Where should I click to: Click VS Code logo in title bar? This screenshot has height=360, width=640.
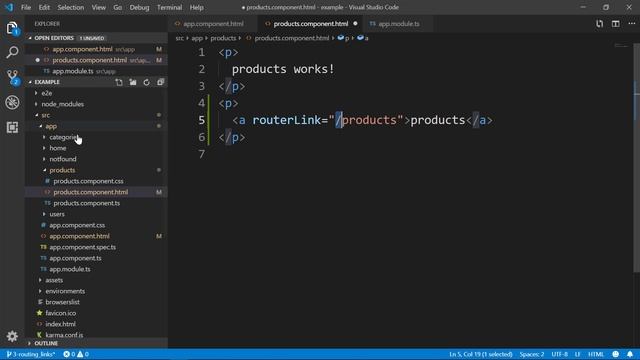(x=9, y=7)
